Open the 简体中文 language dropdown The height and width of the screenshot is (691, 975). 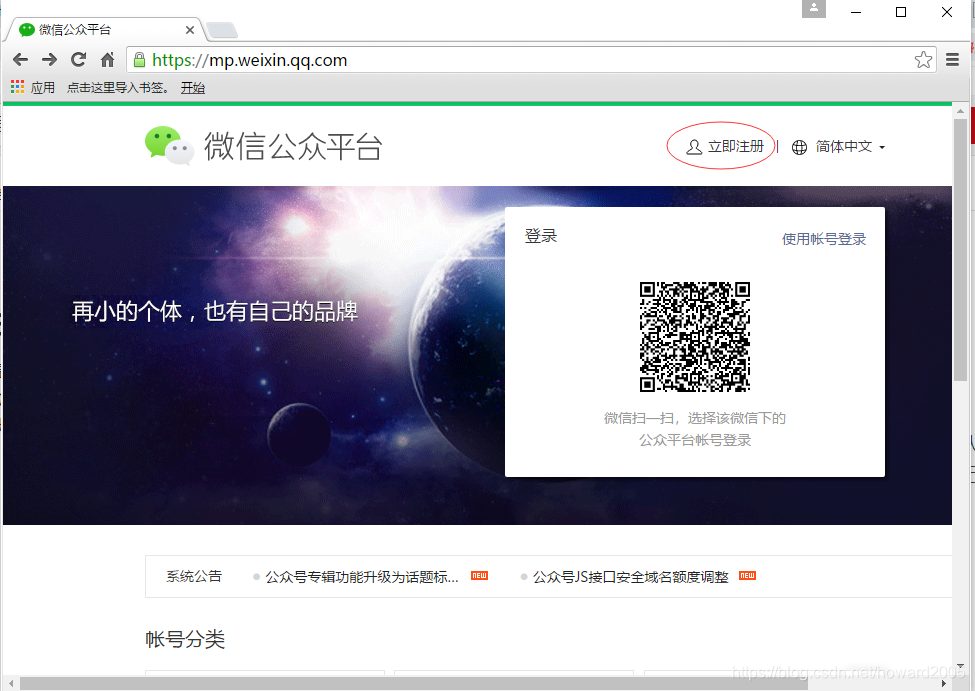point(848,147)
